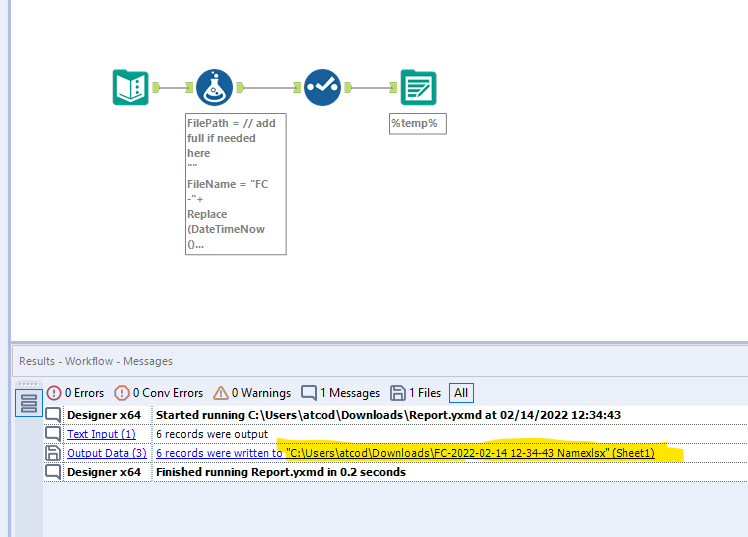Click the Select tool output anchor
This screenshot has height=537, width=748.
click(348, 87)
